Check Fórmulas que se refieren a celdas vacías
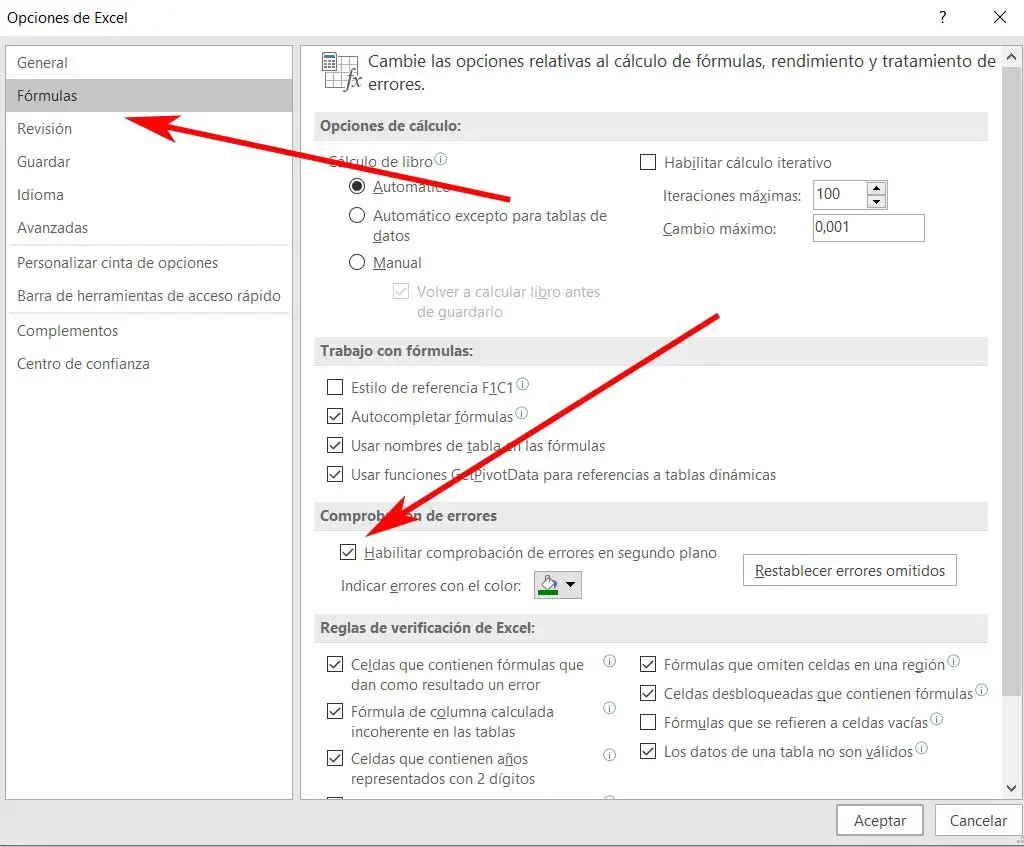Screen dimensions: 1024x847 click(x=648, y=722)
